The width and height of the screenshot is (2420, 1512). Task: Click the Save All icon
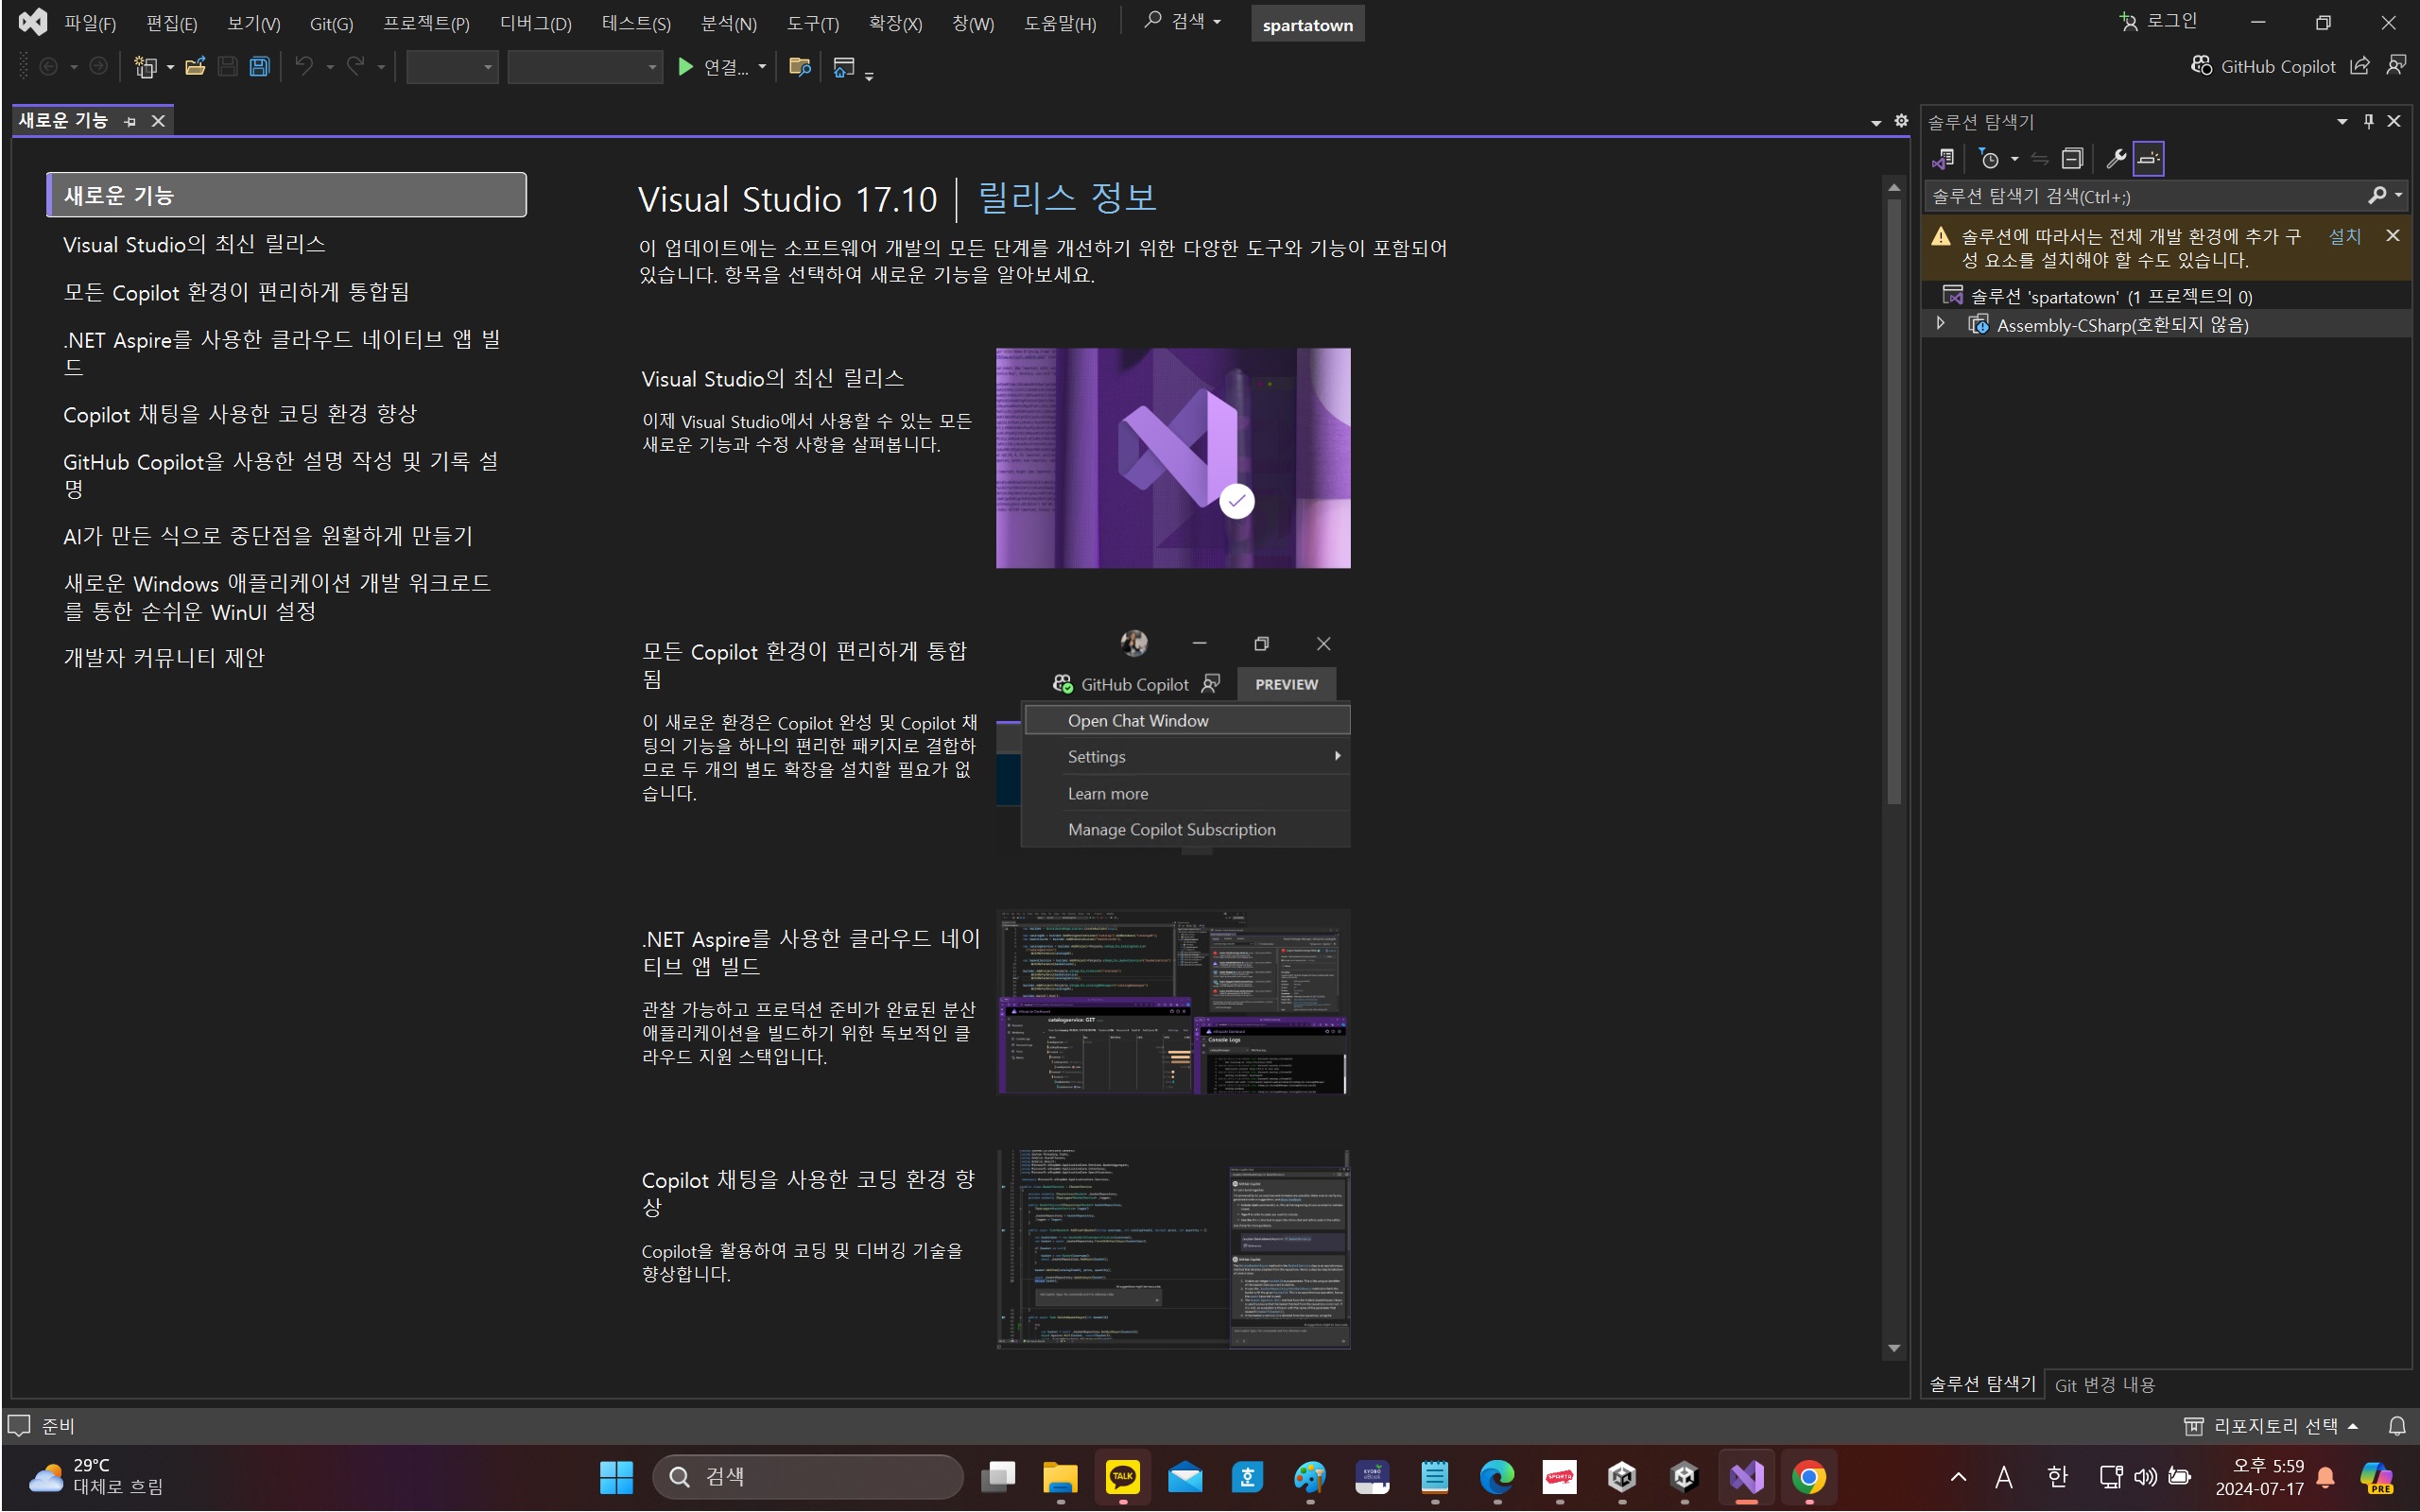[x=259, y=67]
